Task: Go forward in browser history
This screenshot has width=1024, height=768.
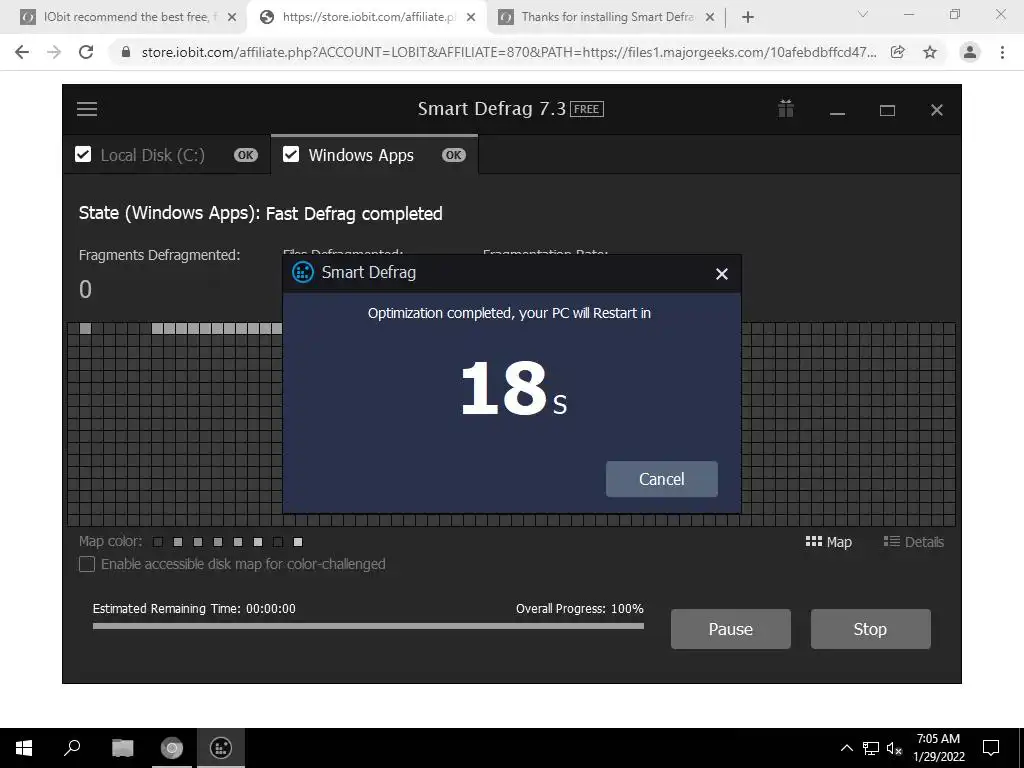Action: tap(54, 52)
